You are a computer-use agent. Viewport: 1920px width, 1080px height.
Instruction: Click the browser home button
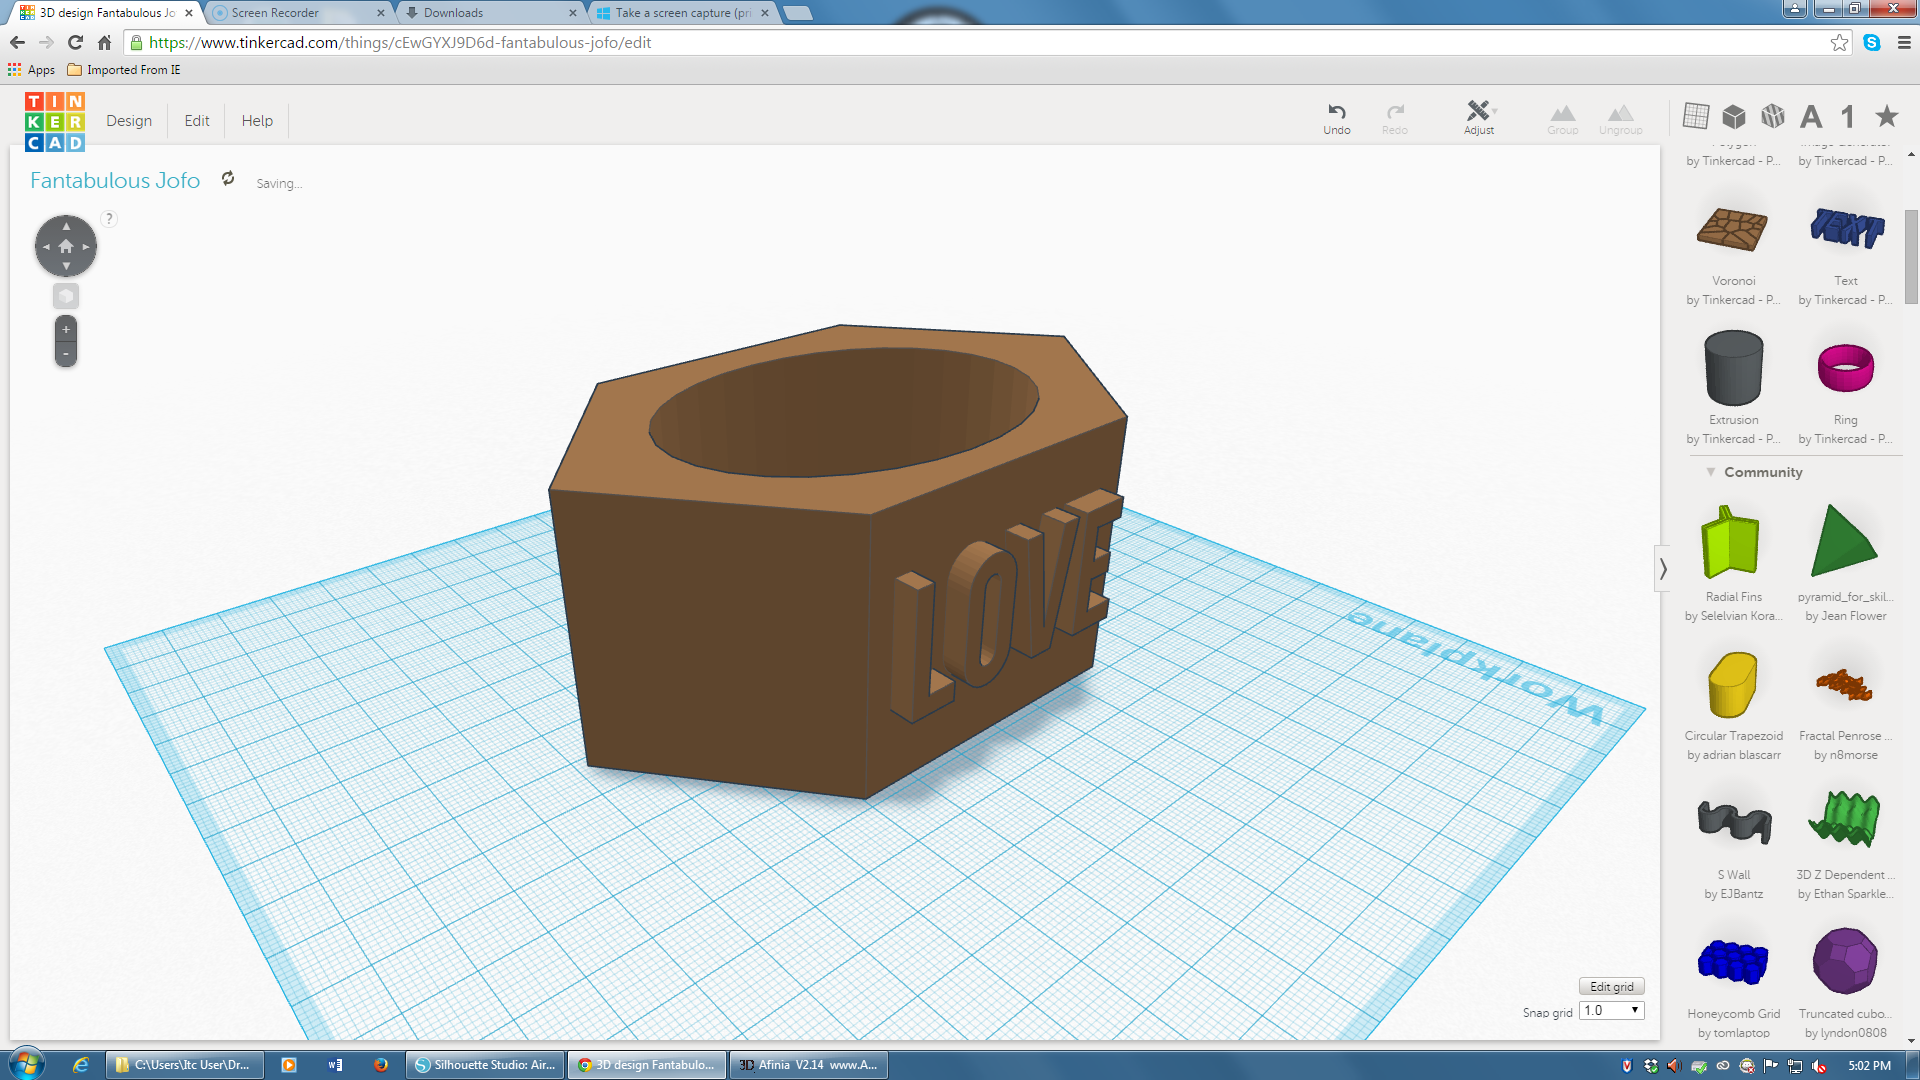pyautogui.click(x=104, y=42)
